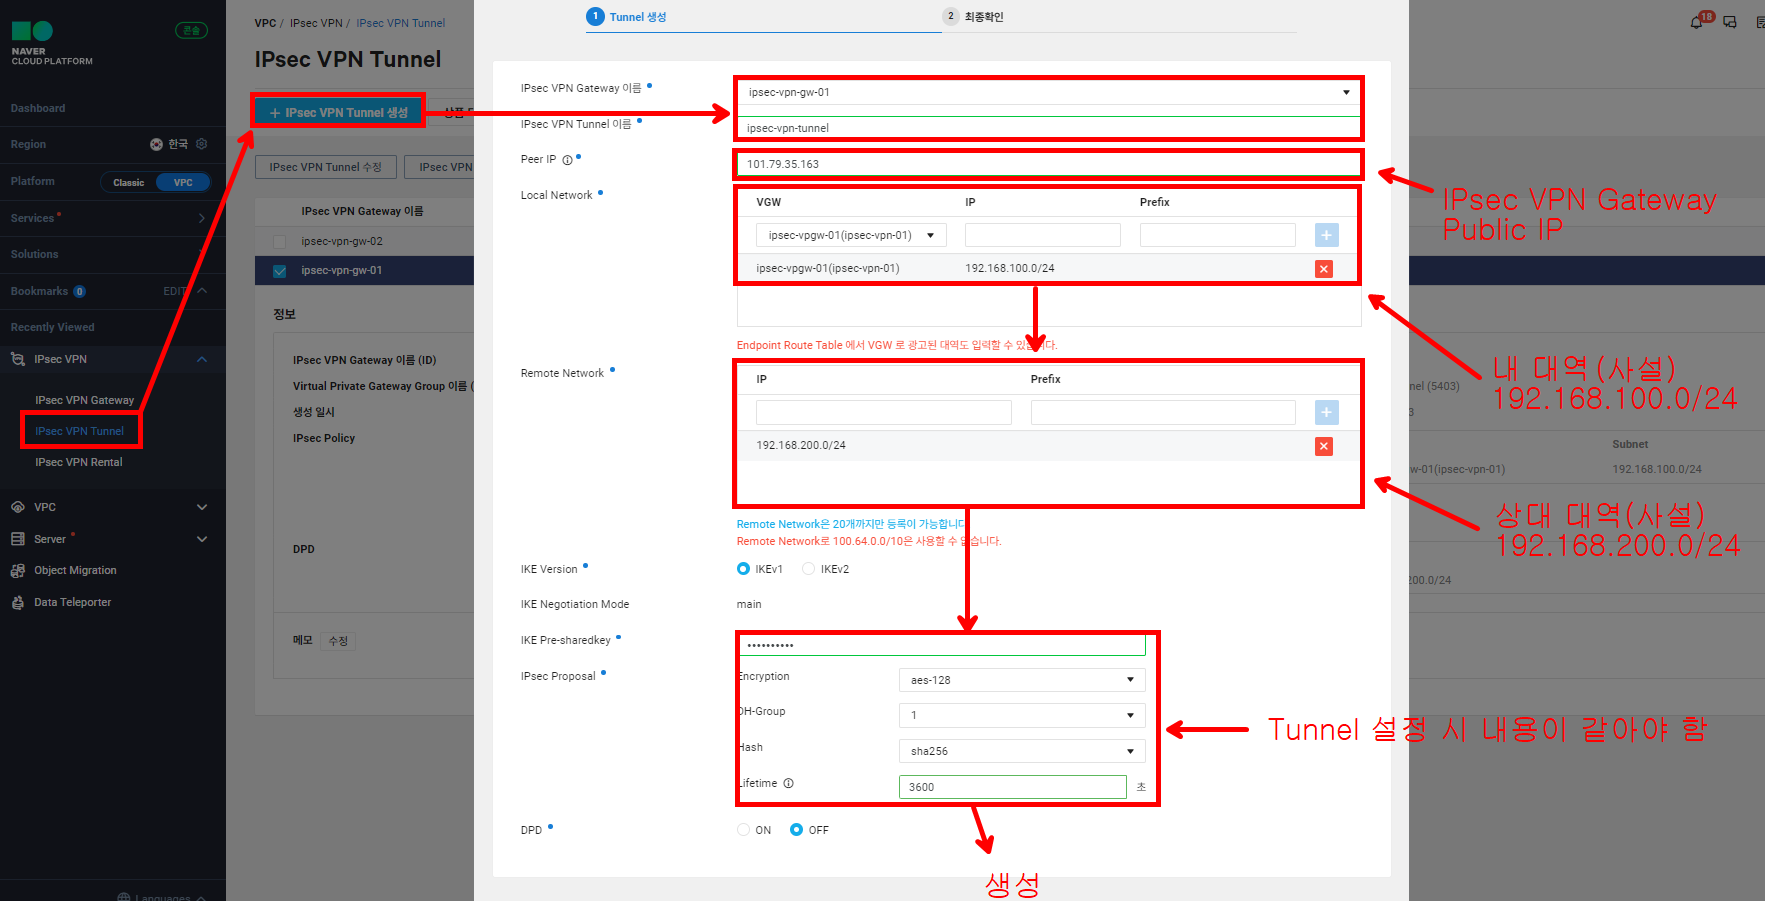Select the IKEv1 radio button
The height and width of the screenshot is (901, 1765).
click(743, 569)
